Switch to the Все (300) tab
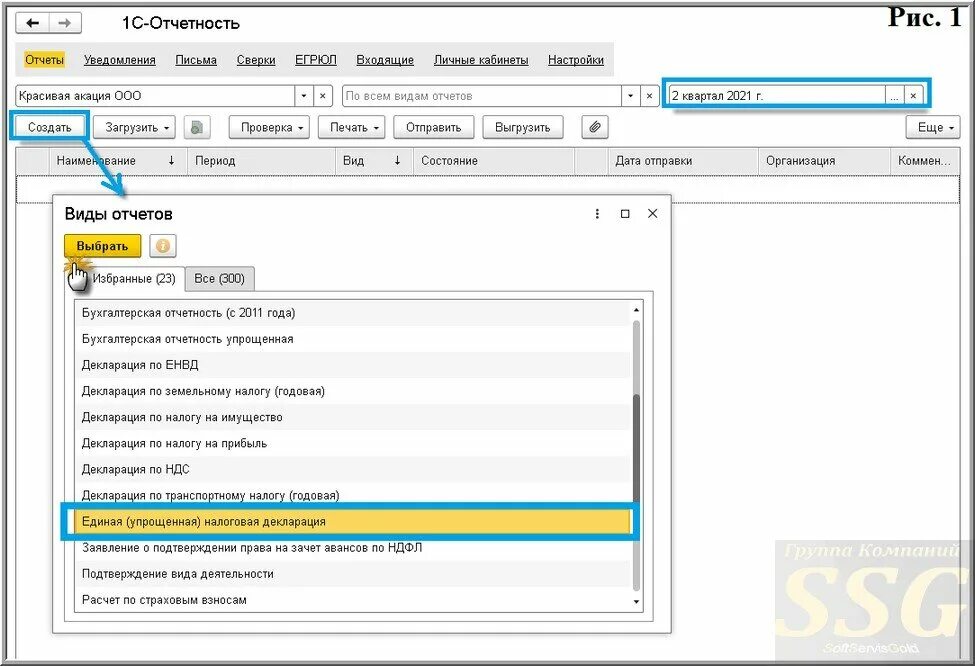This screenshot has height=666, width=975. [x=219, y=279]
